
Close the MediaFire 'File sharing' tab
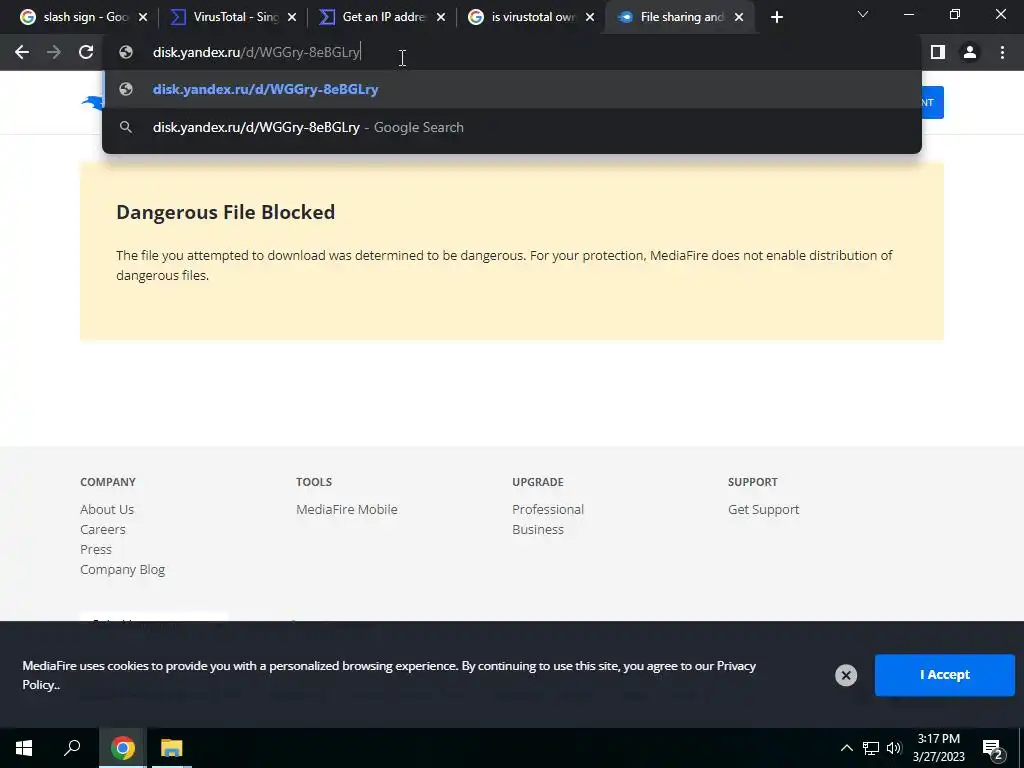point(739,18)
